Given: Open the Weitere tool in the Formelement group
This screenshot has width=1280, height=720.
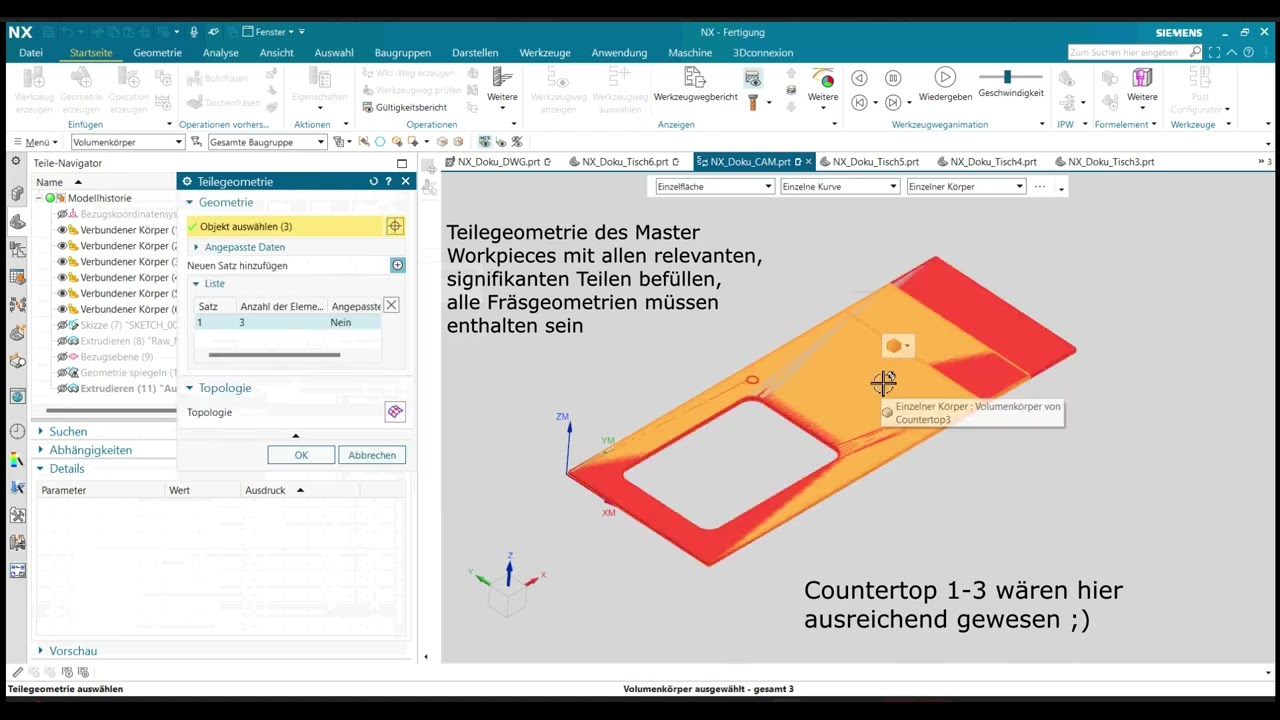Looking at the screenshot, I should 1142,84.
